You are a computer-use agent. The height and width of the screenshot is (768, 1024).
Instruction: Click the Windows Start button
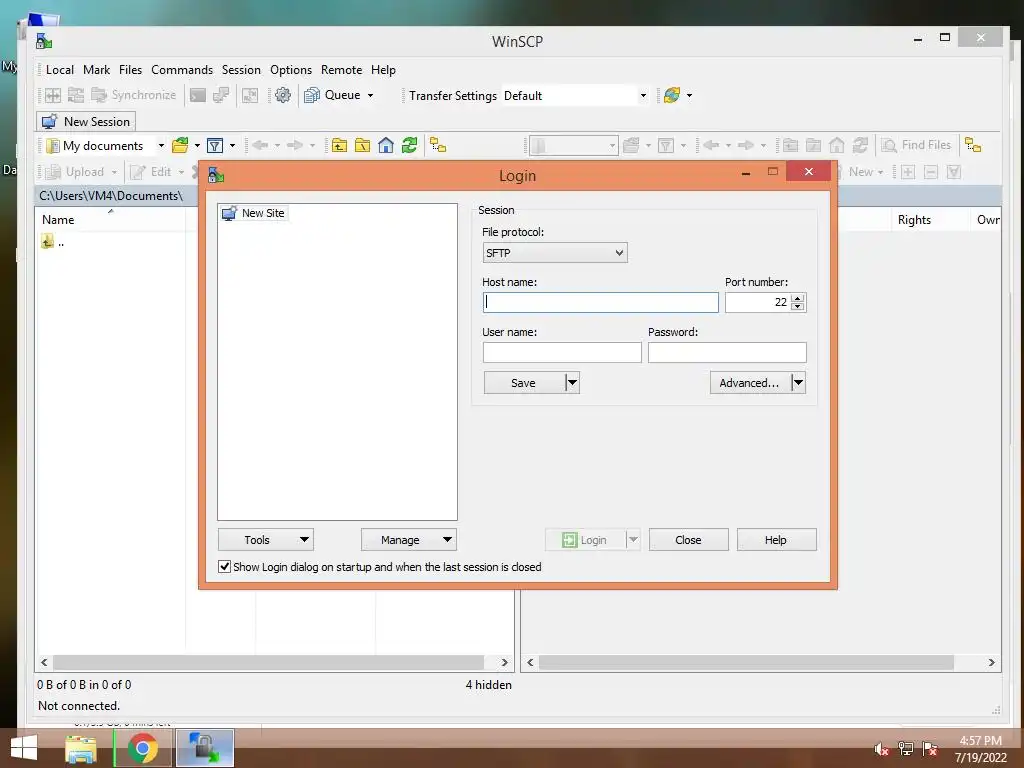click(x=24, y=748)
